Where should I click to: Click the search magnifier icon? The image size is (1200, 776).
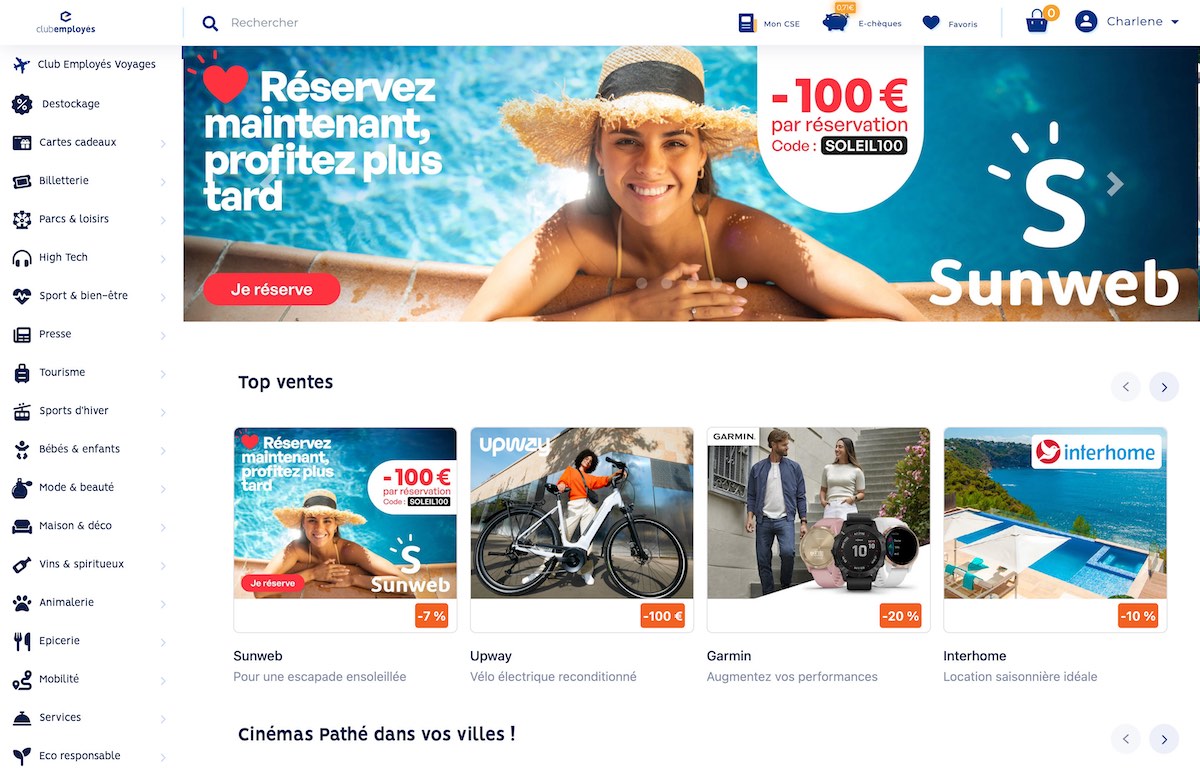(210, 23)
